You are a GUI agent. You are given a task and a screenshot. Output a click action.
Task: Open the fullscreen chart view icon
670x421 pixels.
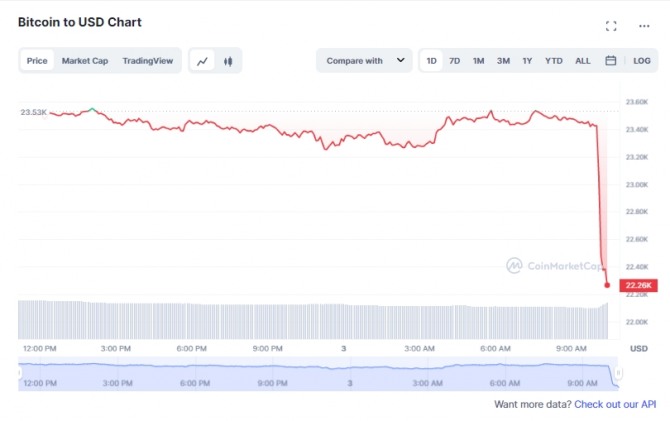pos(611,26)
